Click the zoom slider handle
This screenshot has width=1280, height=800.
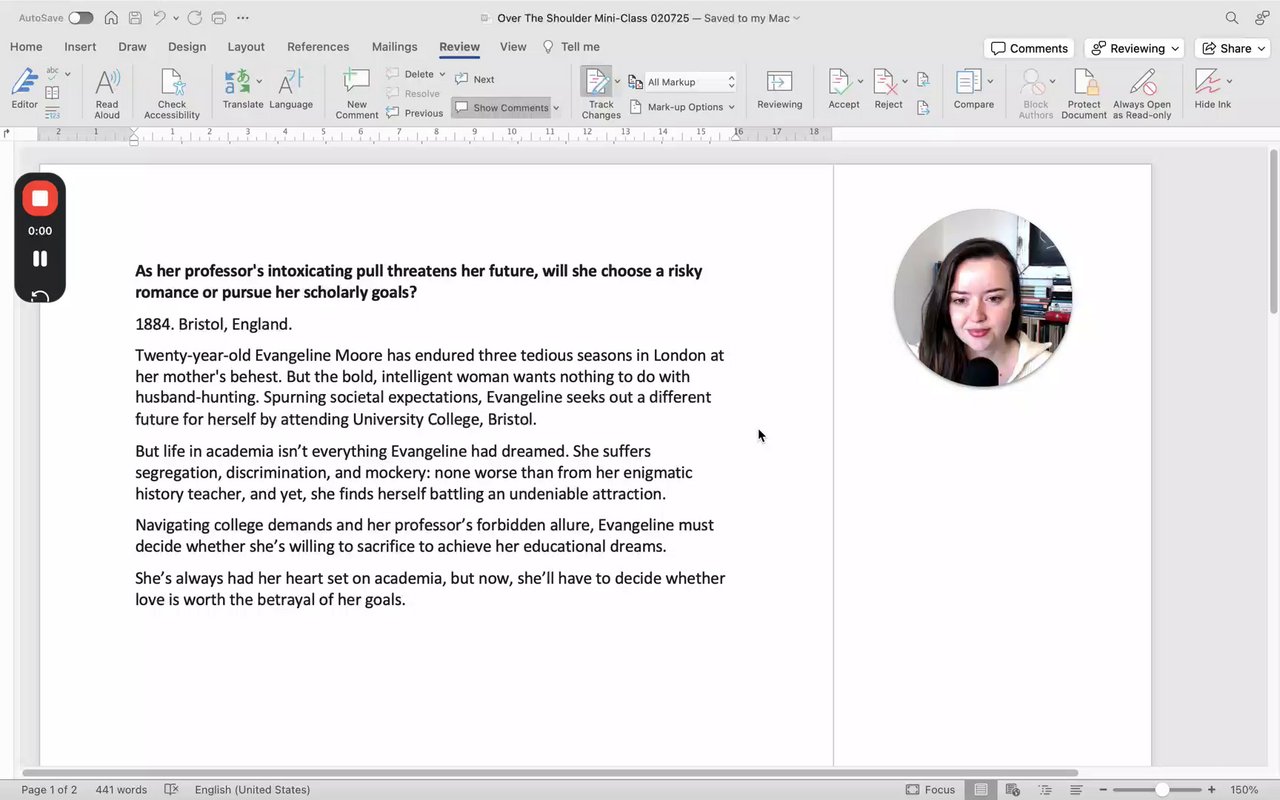click(1162, 790)
